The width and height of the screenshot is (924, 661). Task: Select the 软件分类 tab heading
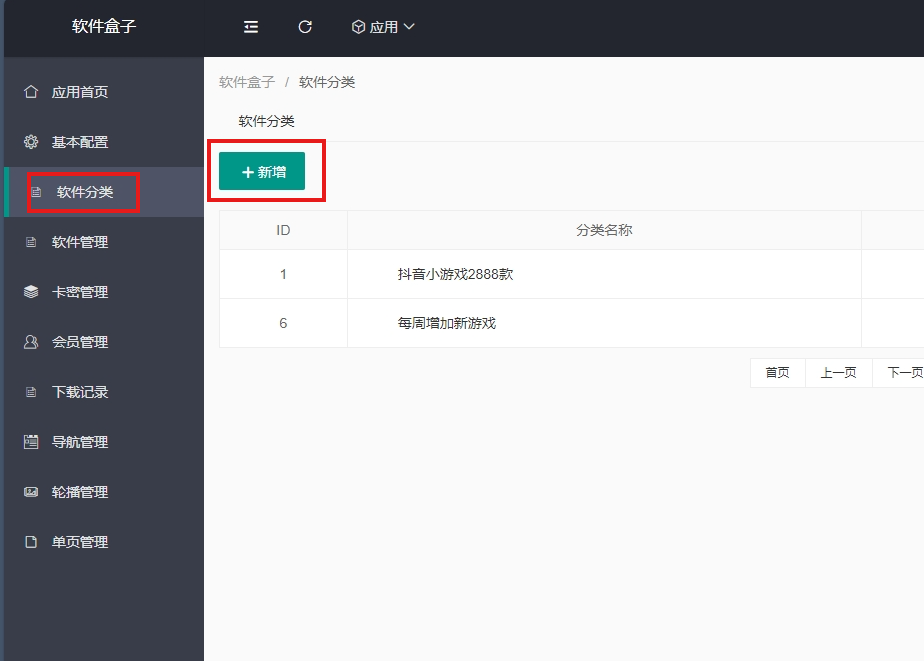click(x=264, y=120)
